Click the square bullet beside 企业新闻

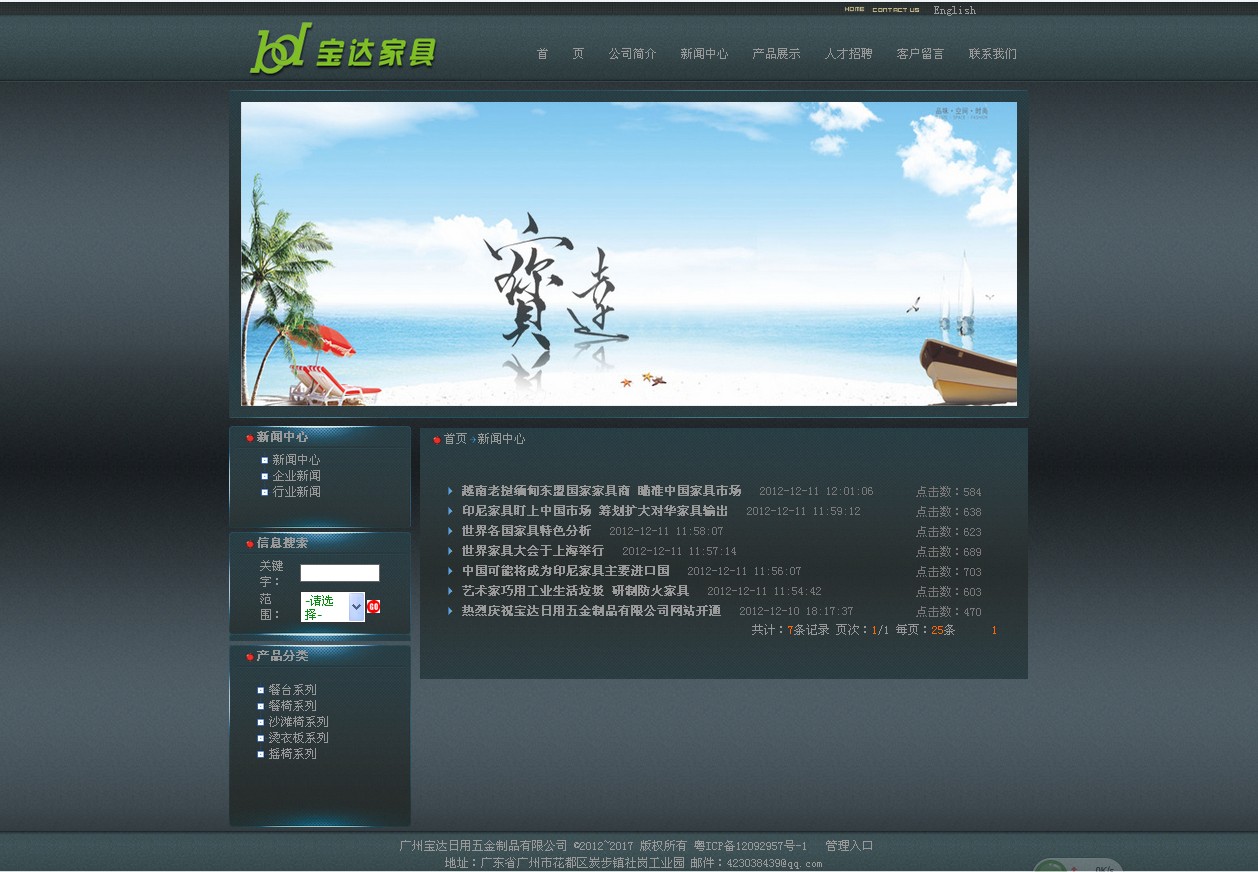(x=265, y=476)
